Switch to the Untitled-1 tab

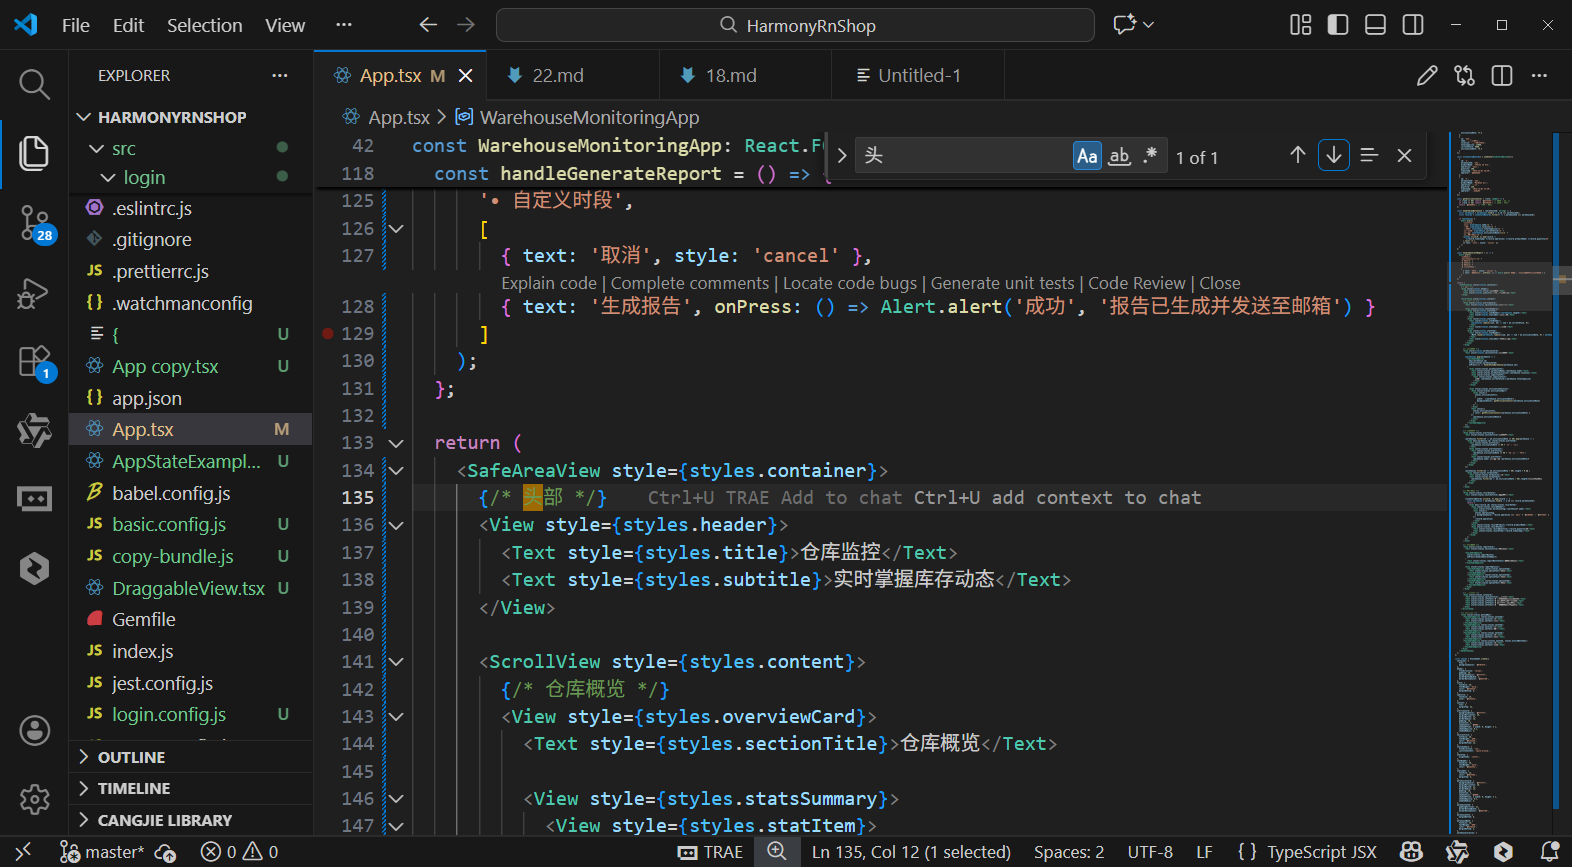[x=918, y=76]
